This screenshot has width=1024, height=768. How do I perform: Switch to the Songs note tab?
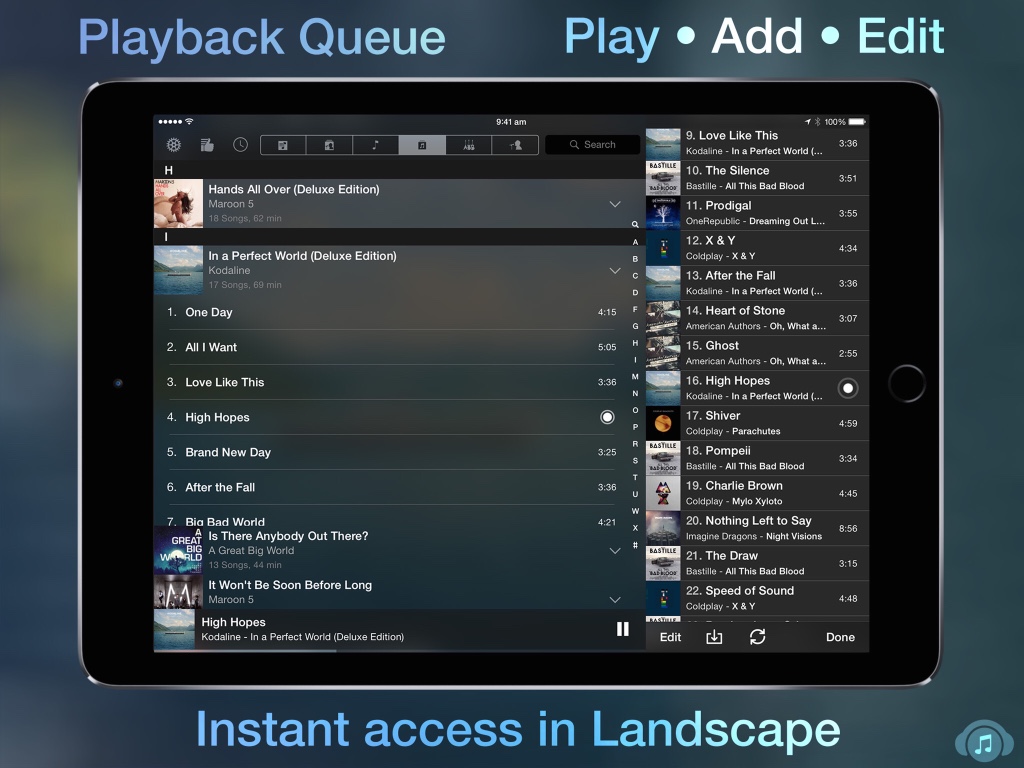coord(376,145)
